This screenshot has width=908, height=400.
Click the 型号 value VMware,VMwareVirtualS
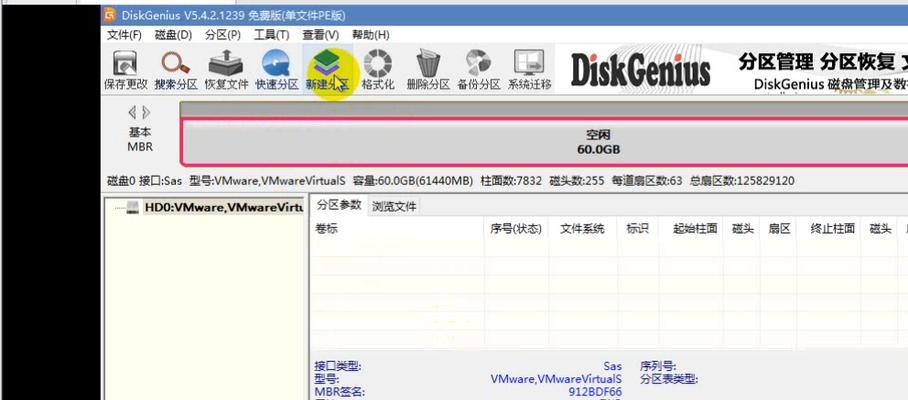(x=556, y=379)
